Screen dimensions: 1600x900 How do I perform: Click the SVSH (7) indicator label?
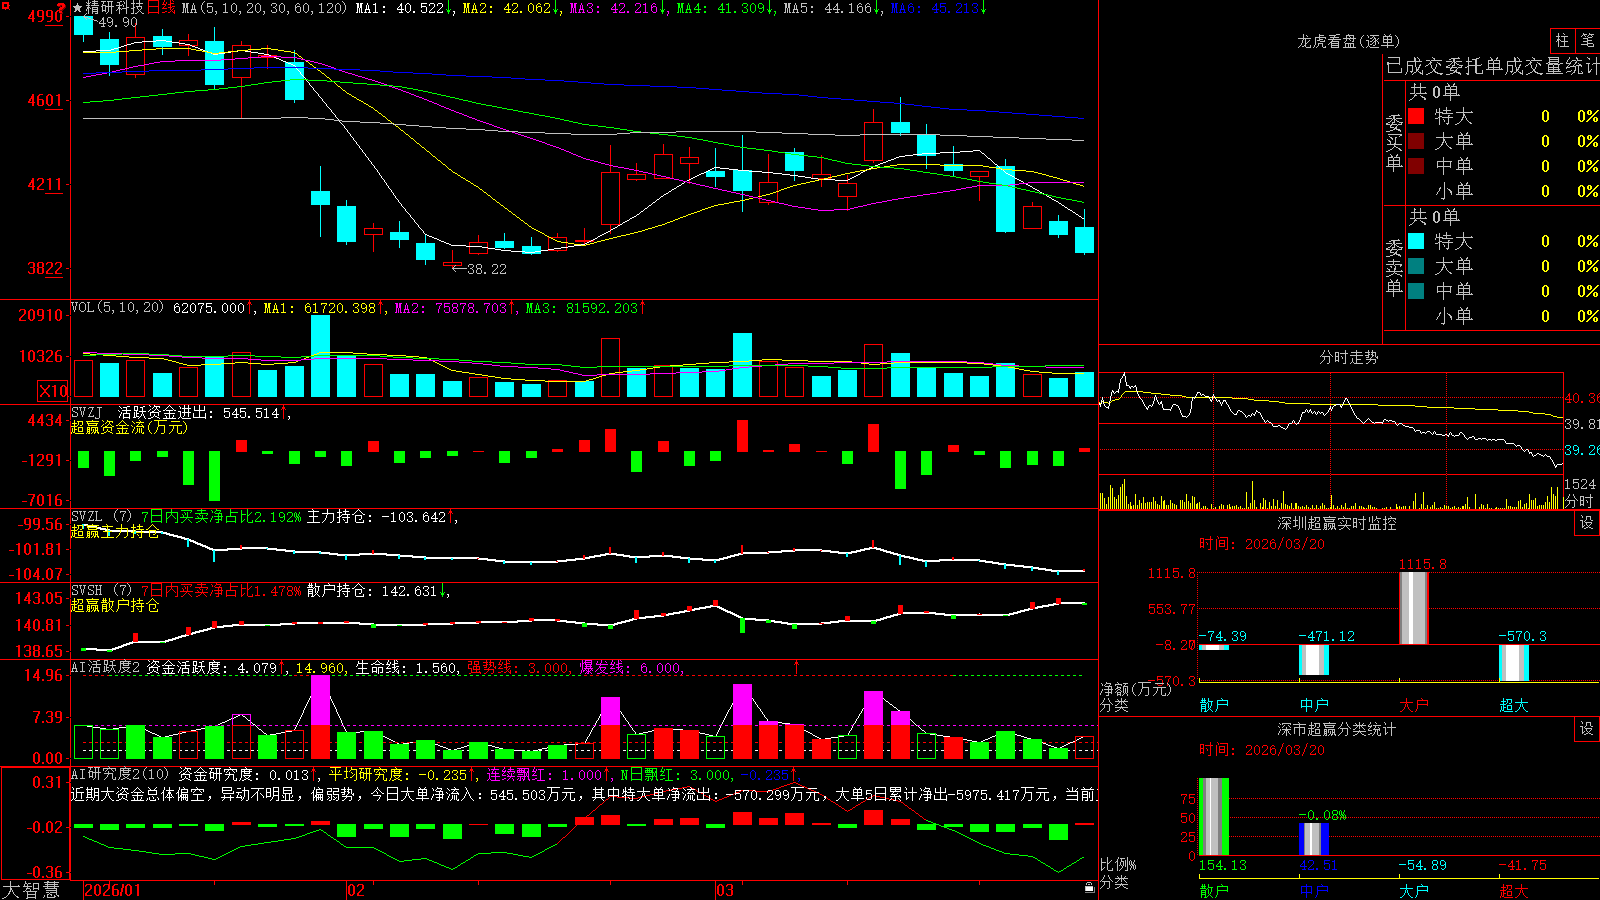pos(101,590)
